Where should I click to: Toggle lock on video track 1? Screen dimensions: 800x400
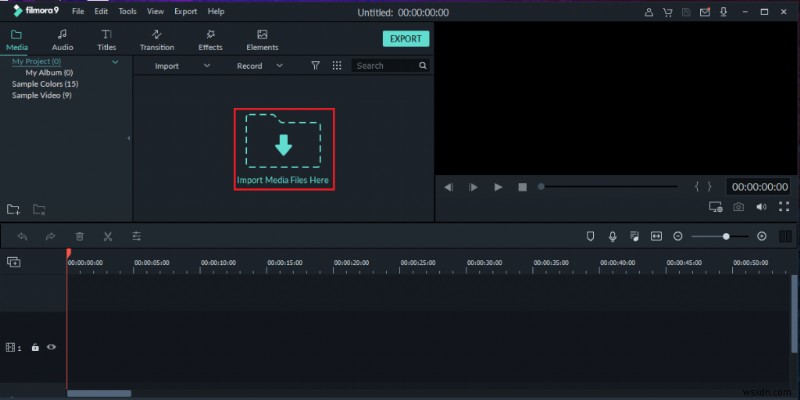(x=35, y=347)
